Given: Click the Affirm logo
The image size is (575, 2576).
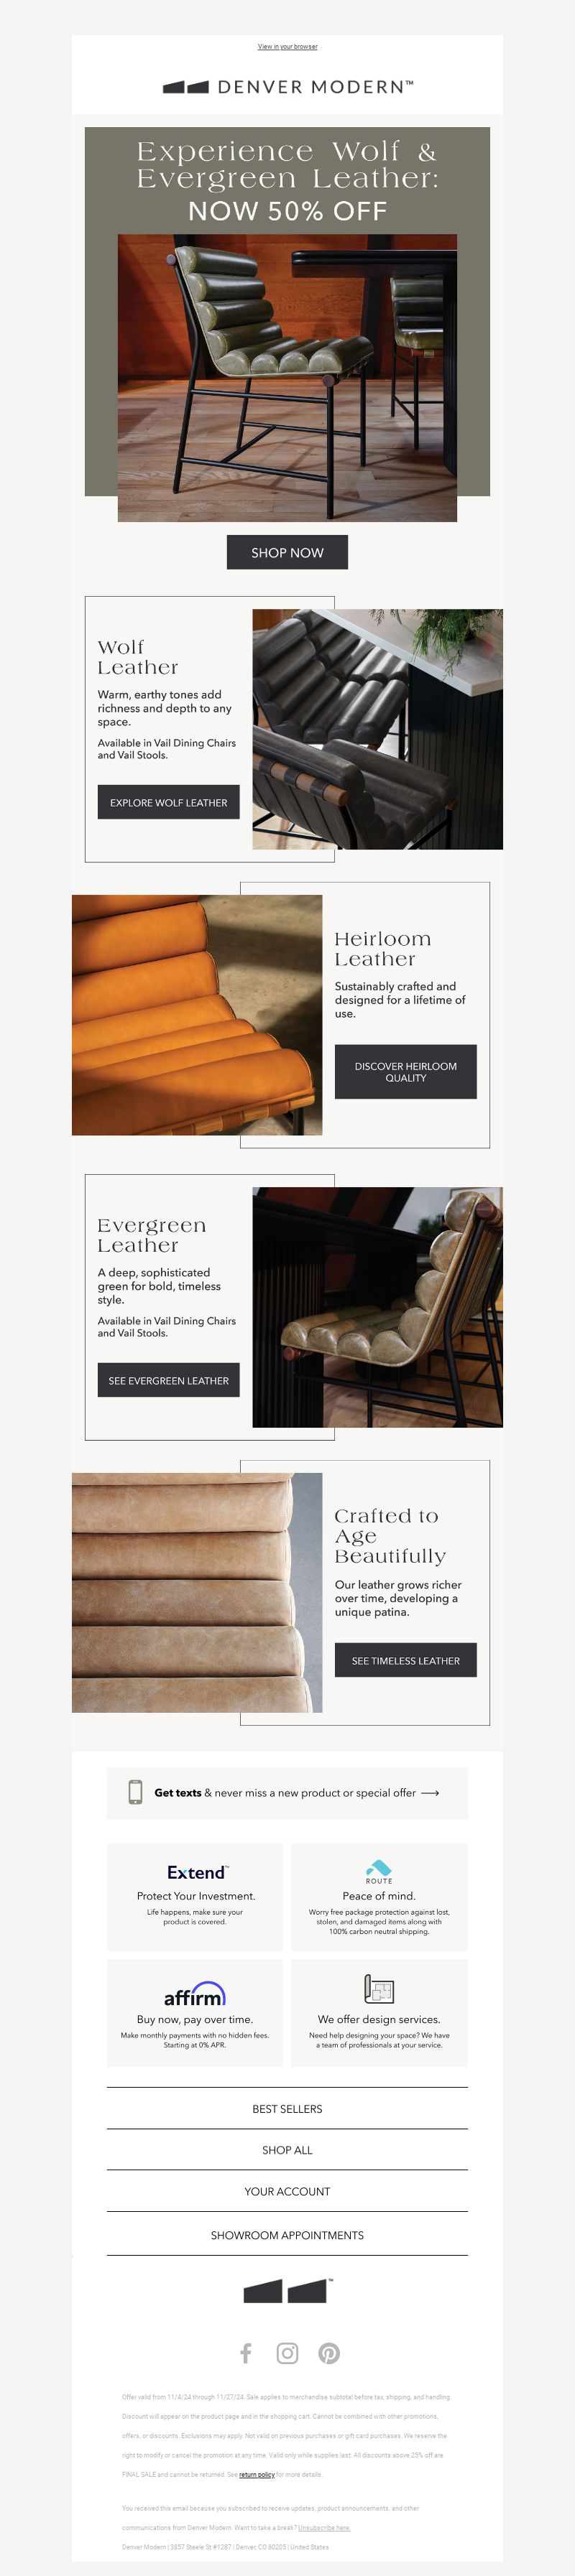Looking at the screenshot, I should [x=195, y=1994].
